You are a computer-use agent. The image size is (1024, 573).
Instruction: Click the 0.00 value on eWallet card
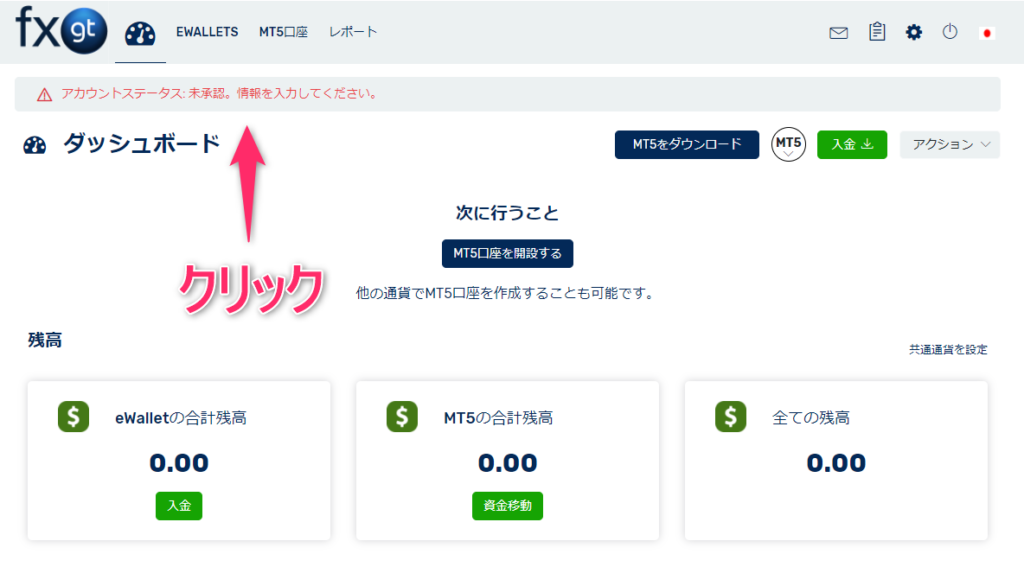tap(179, 463)
